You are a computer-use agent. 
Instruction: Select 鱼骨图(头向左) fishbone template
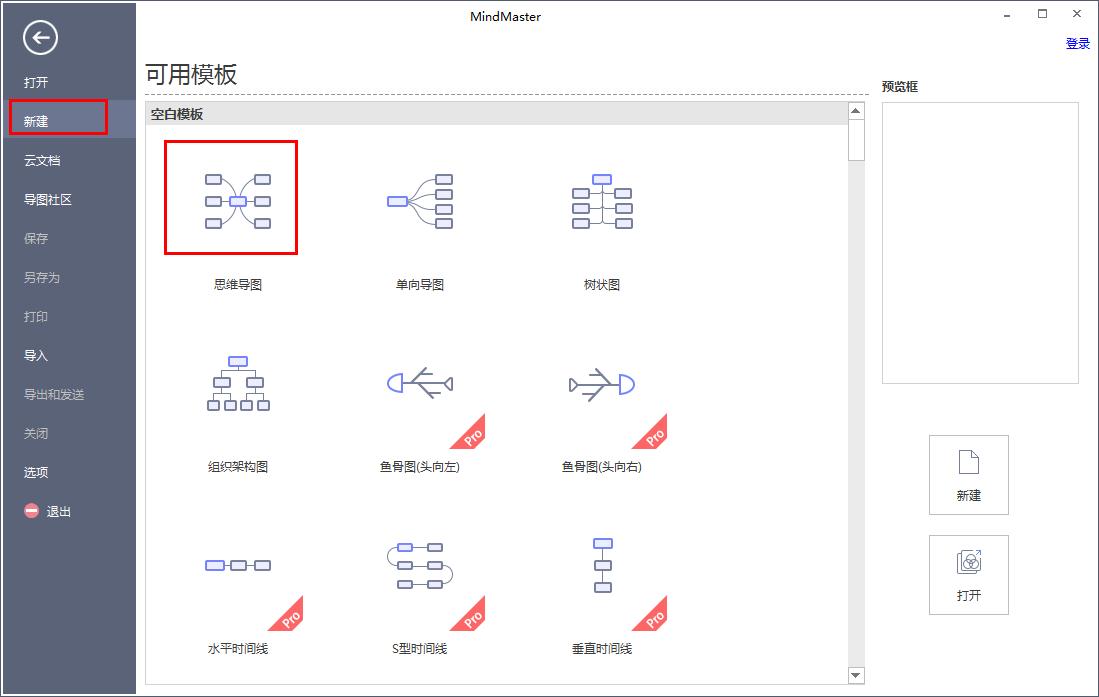tap(420, 383)
